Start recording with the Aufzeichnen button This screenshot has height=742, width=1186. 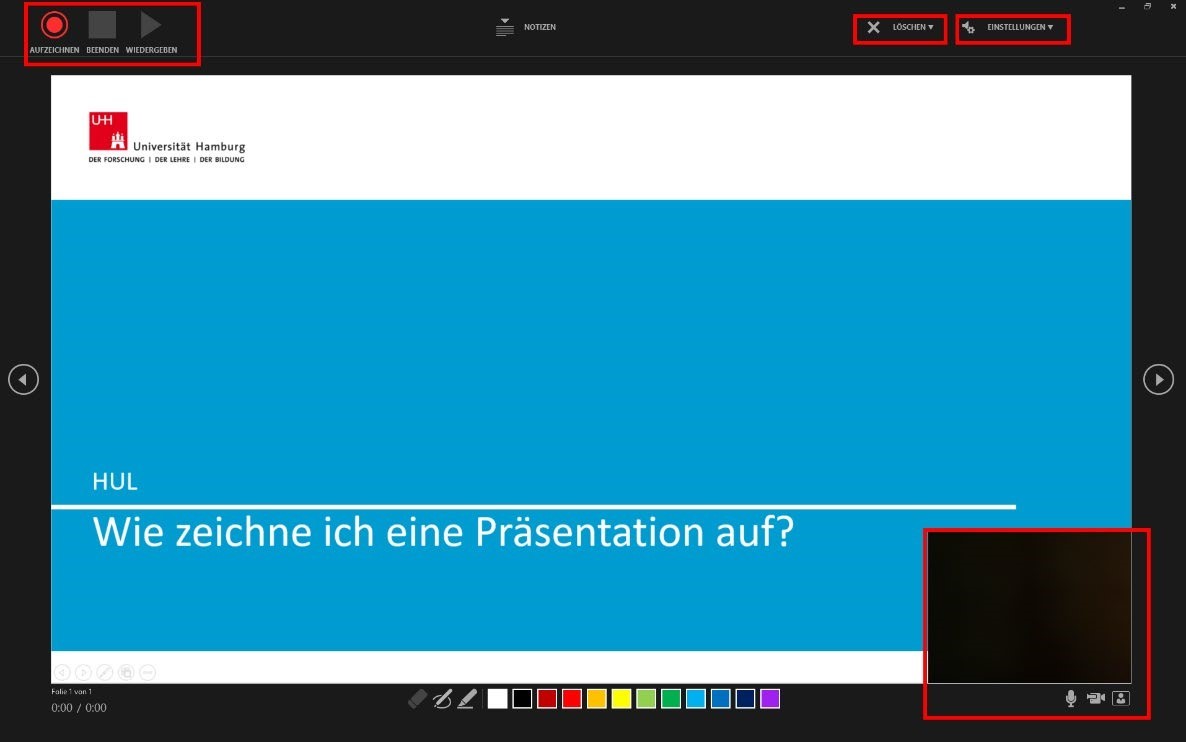54,26
